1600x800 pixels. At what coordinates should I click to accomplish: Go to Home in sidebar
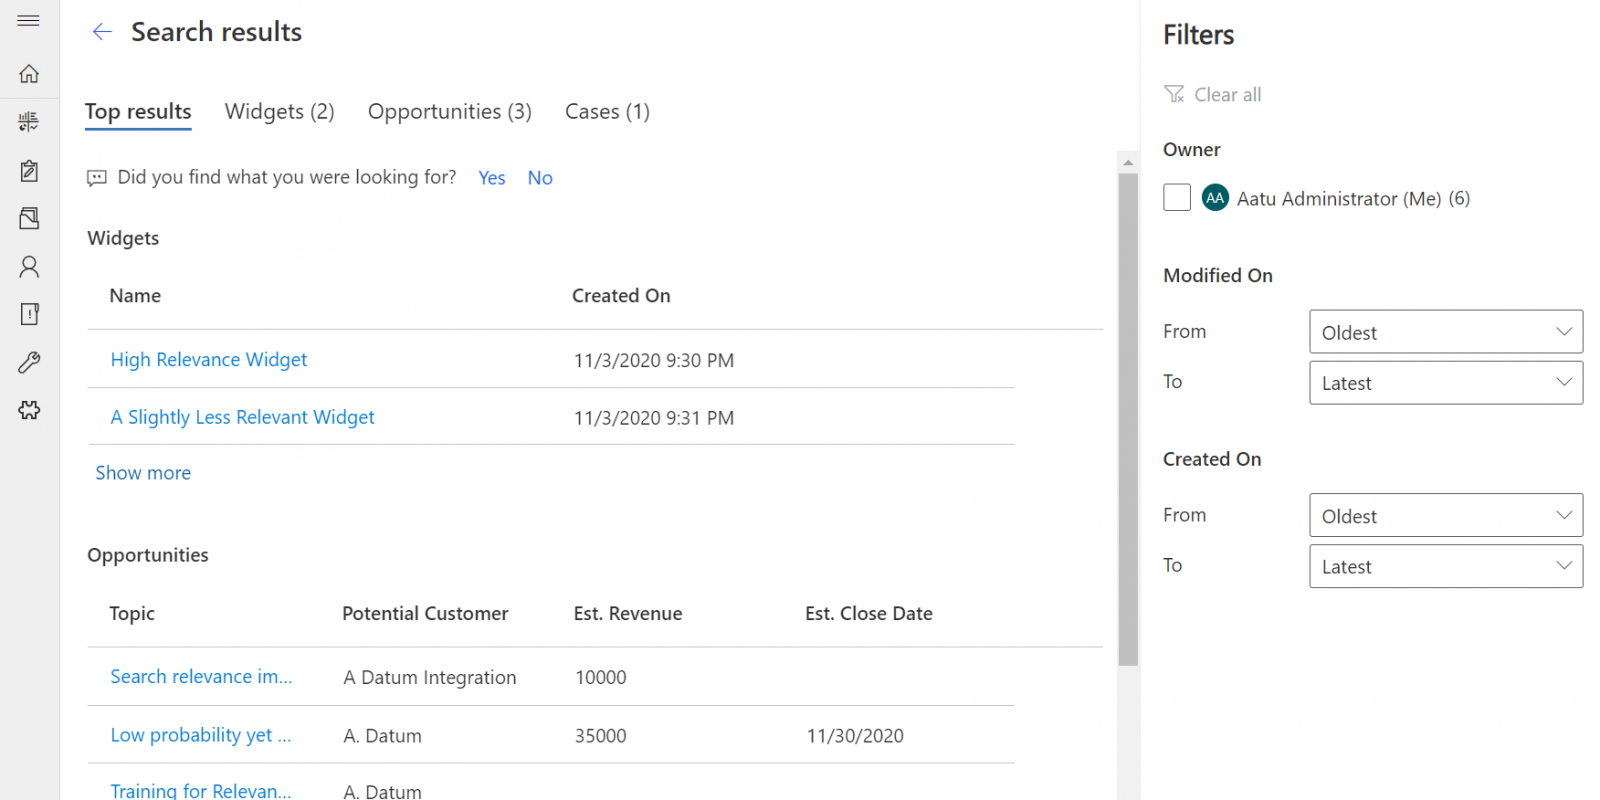click(29, 73)
